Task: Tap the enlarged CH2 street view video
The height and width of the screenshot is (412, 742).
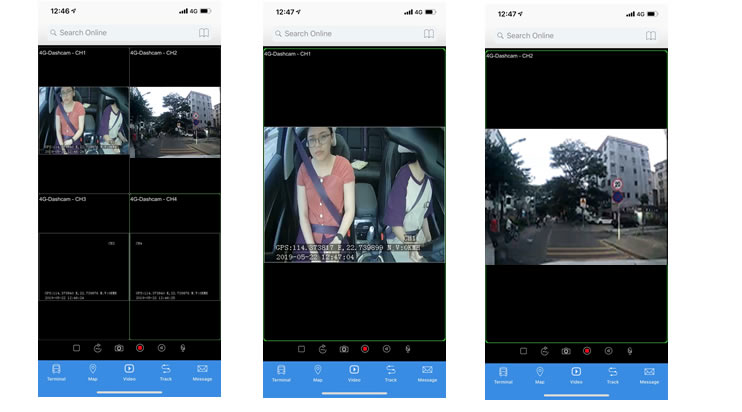Action: tap(576, 197)
